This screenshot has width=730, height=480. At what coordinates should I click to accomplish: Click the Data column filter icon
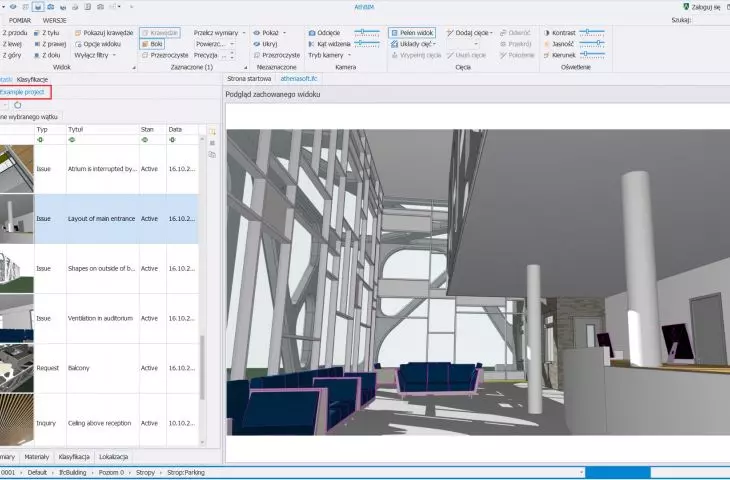pos(172,140)
